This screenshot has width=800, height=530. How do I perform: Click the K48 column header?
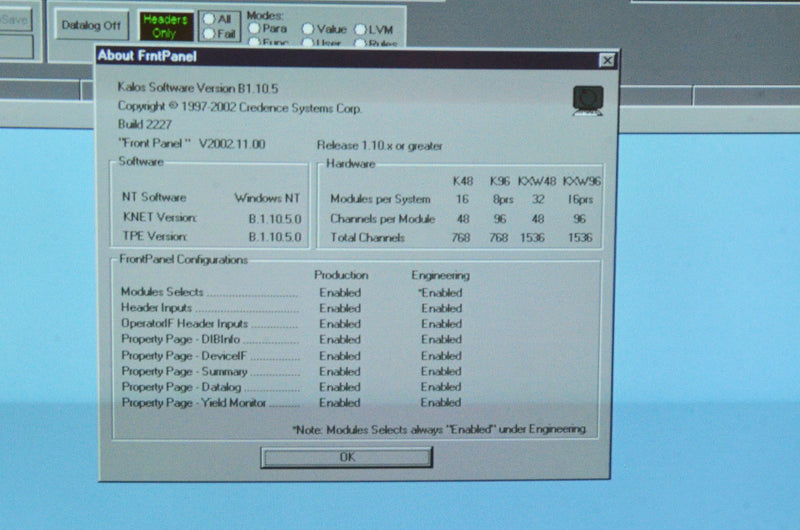pos(463,181)
